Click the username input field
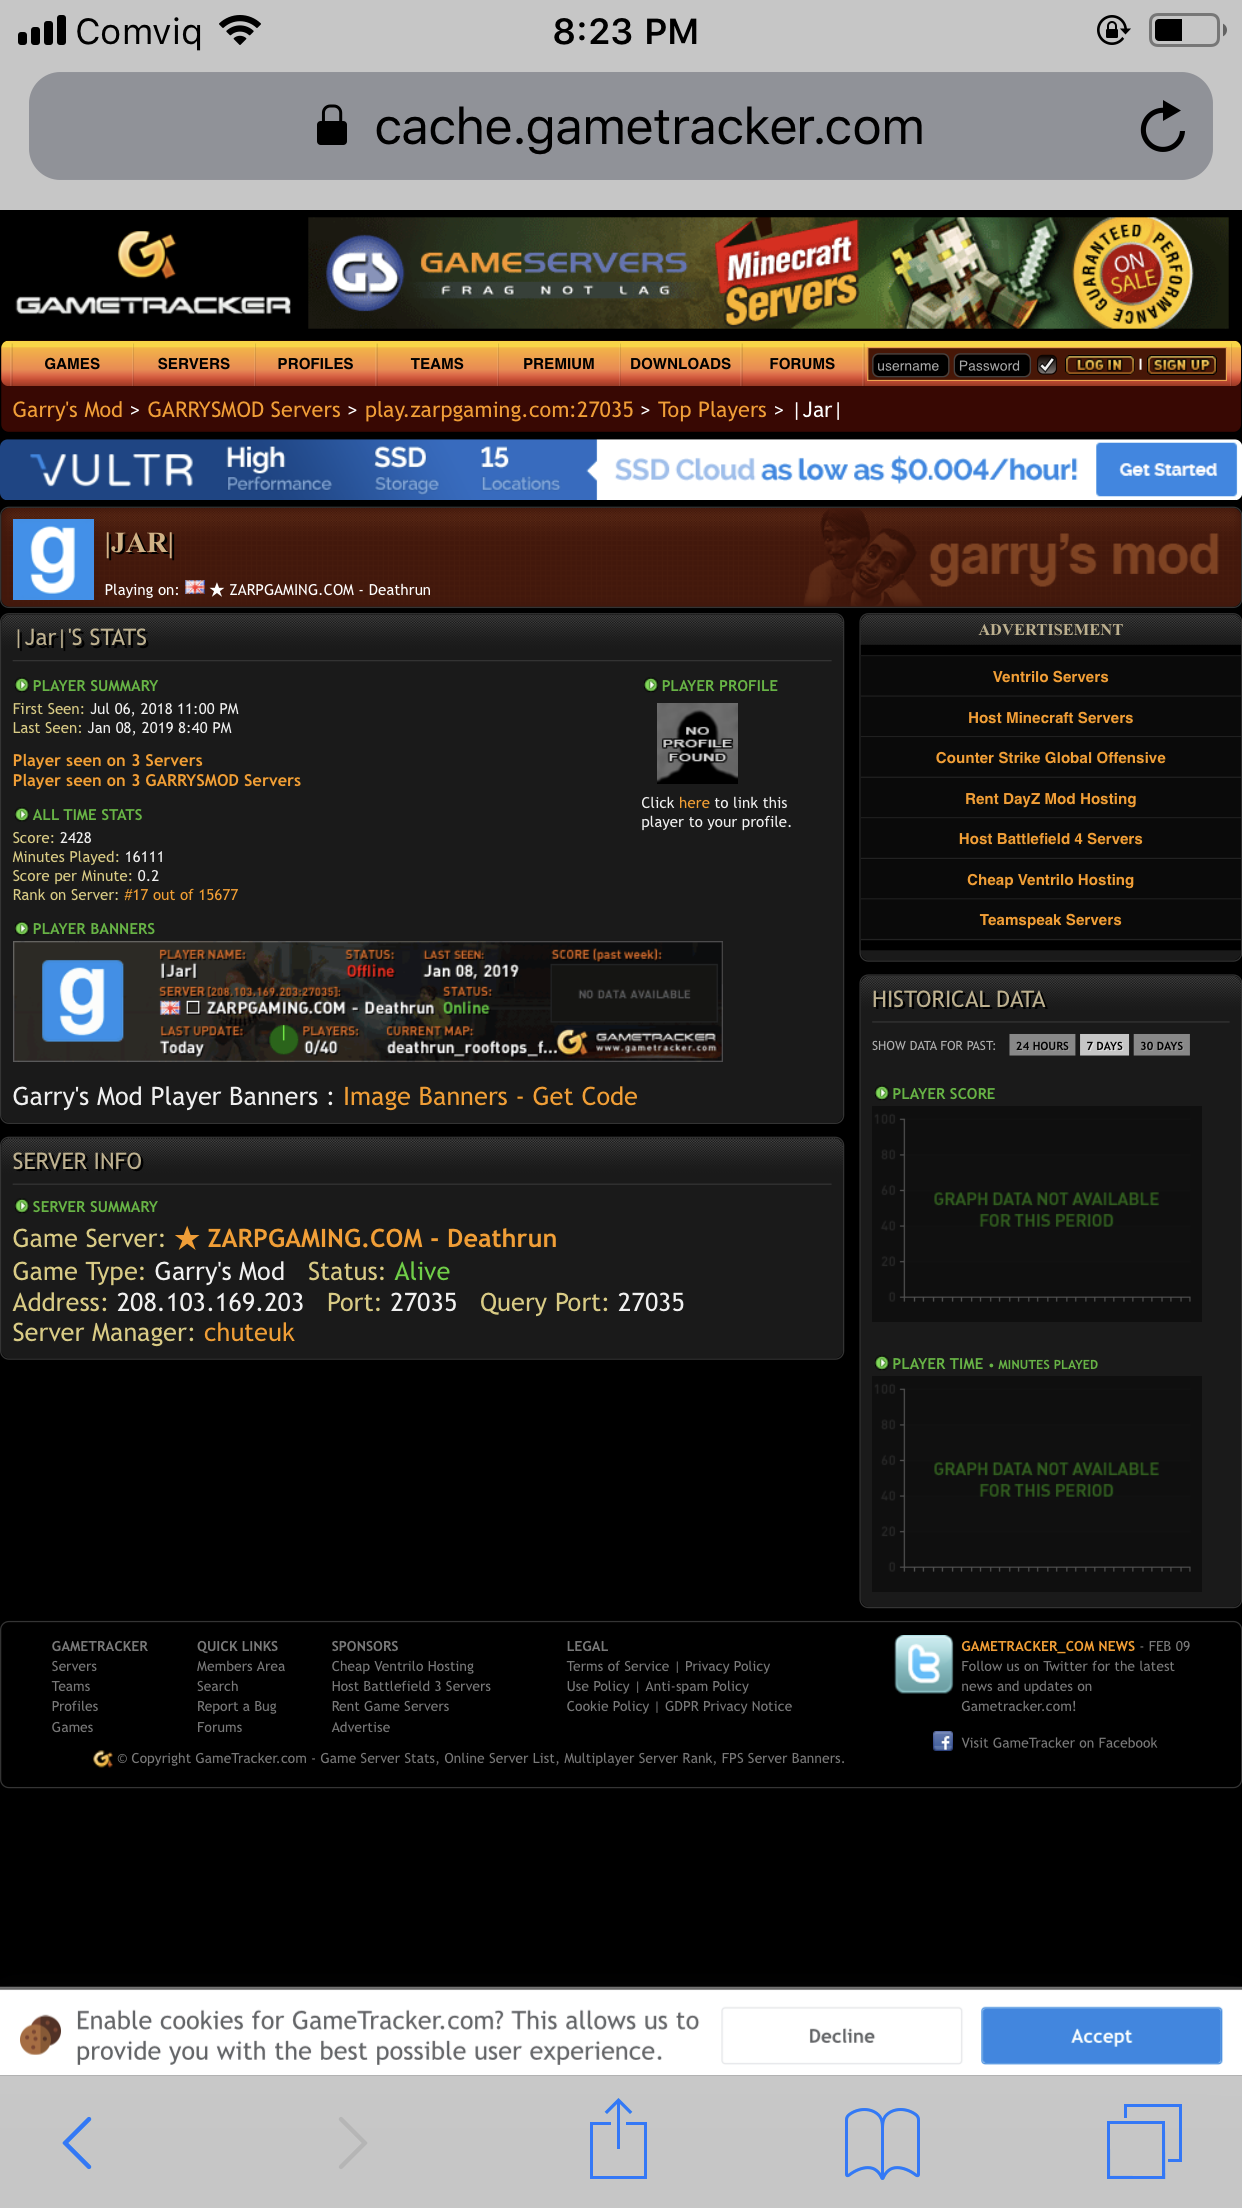 click(x=908, y=365)
